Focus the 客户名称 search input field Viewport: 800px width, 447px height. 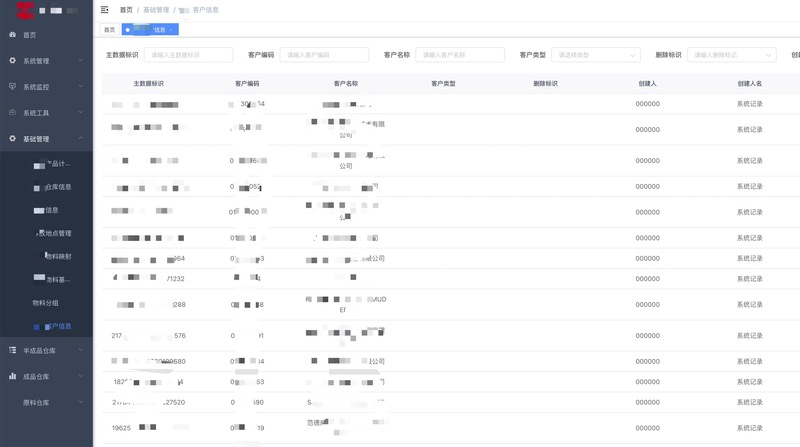click(x=459, y=55)
